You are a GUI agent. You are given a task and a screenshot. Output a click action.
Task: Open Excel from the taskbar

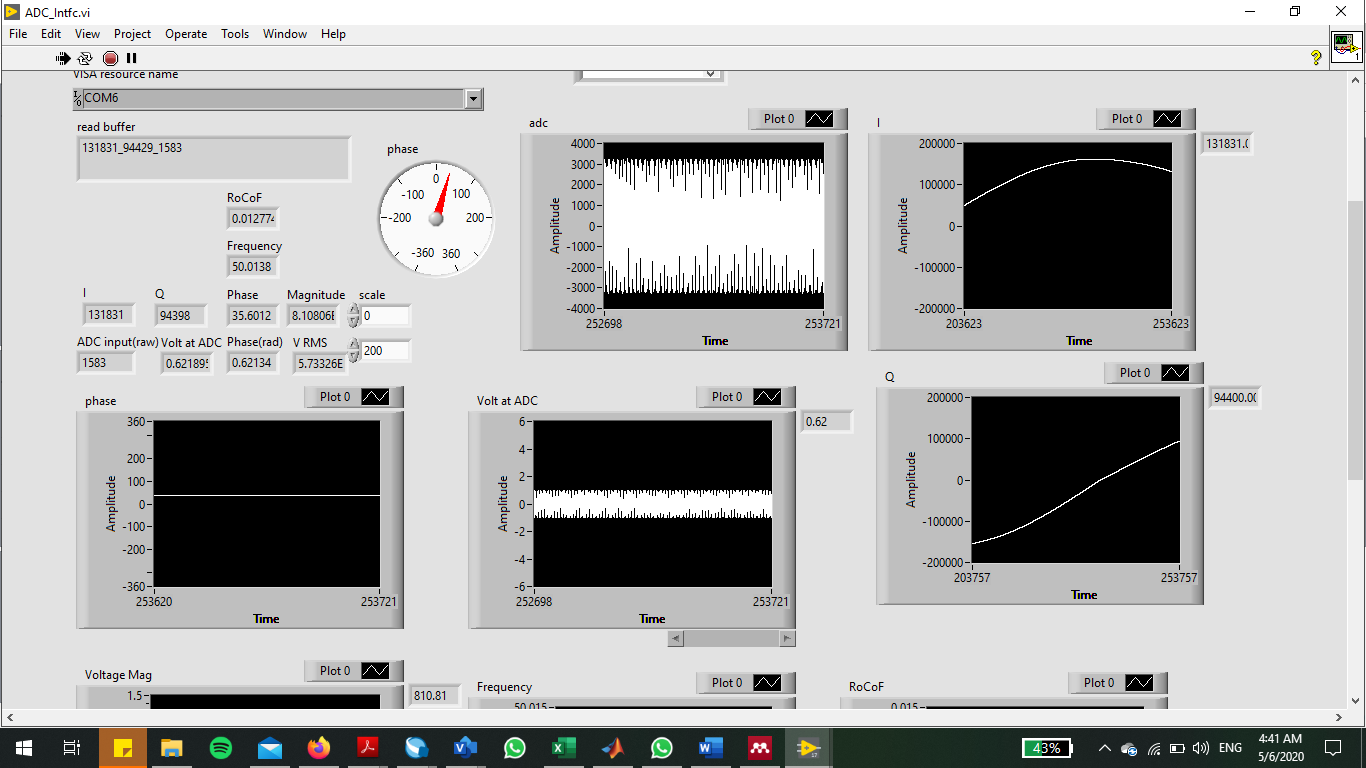coord(564,747)
